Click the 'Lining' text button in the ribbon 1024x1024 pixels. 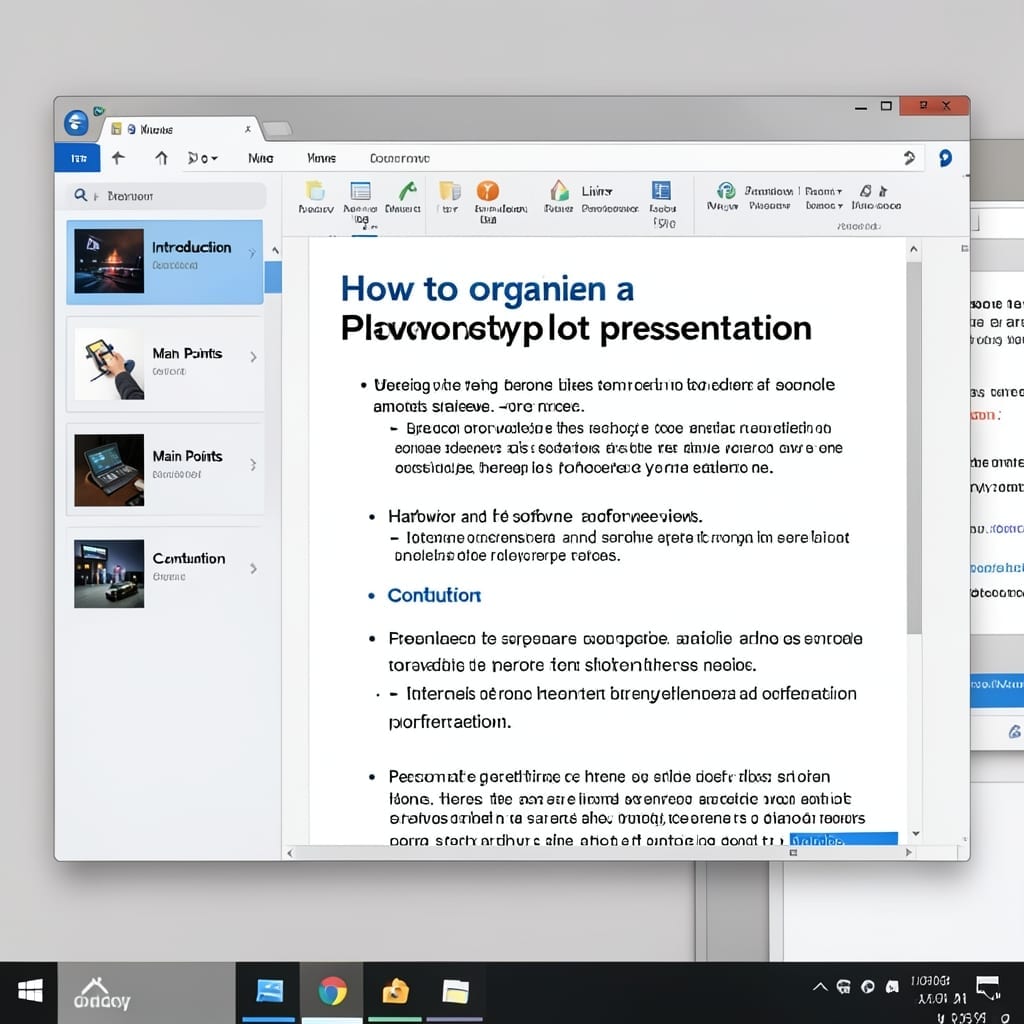tap(597, 191)
